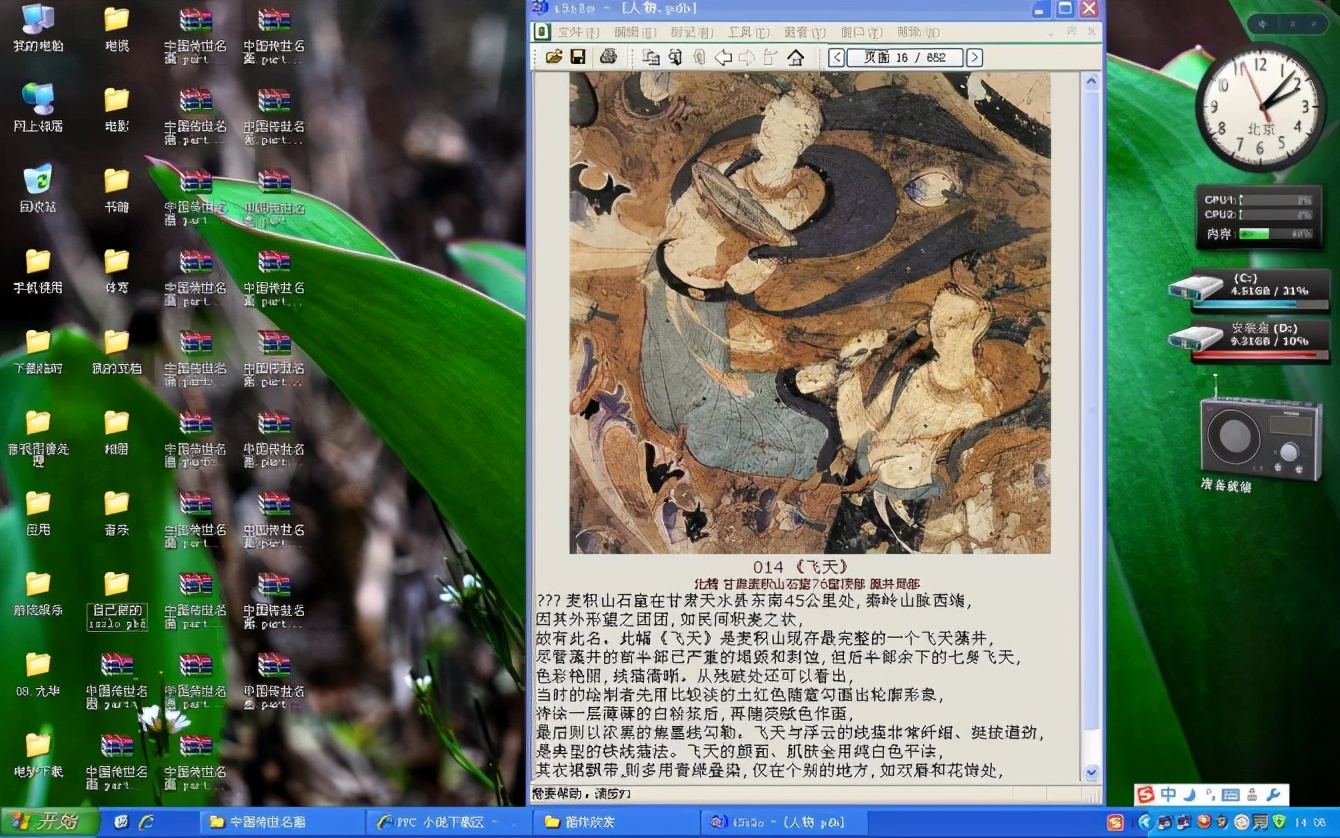Click the Home icon in iSilo toolbar

click(x=795, y=57)
